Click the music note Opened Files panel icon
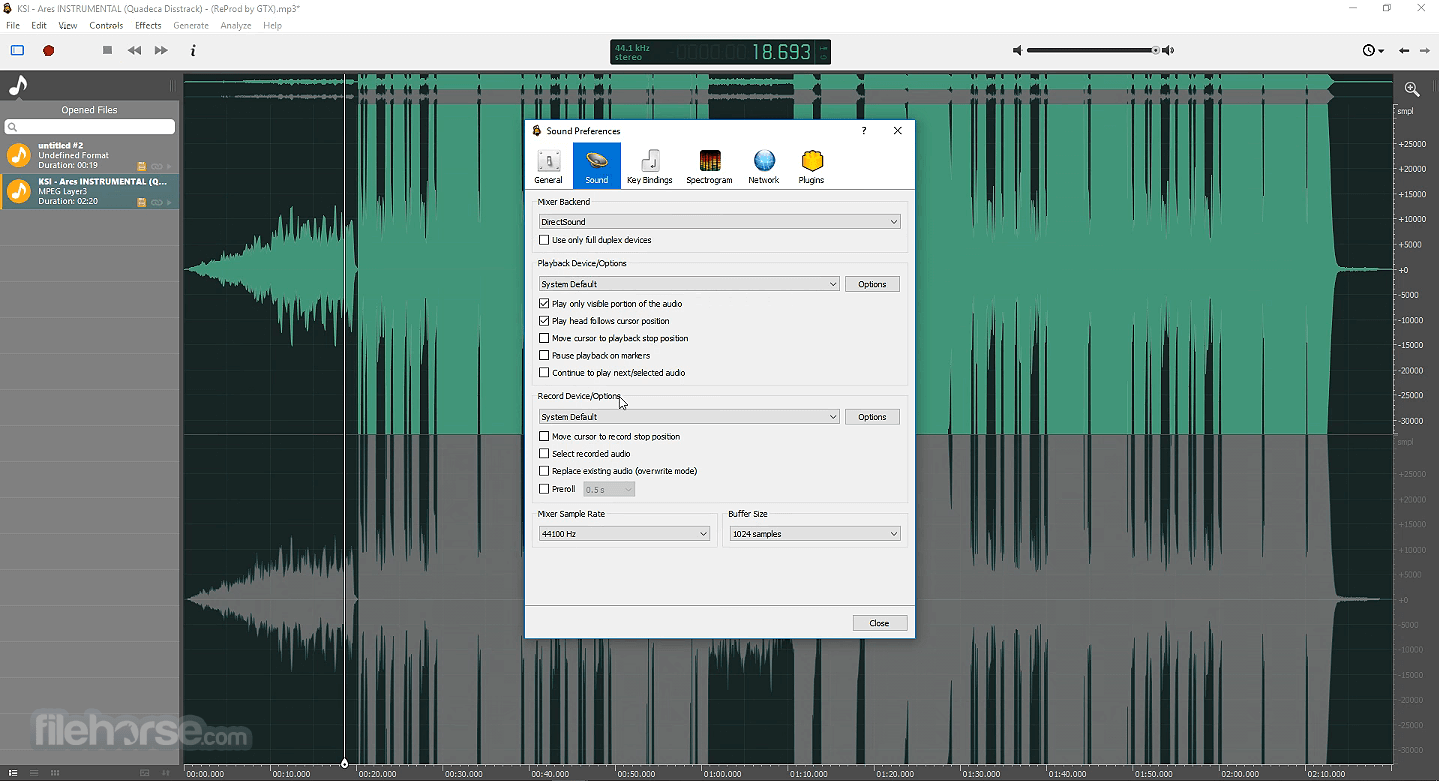 (x=18, y=86)
